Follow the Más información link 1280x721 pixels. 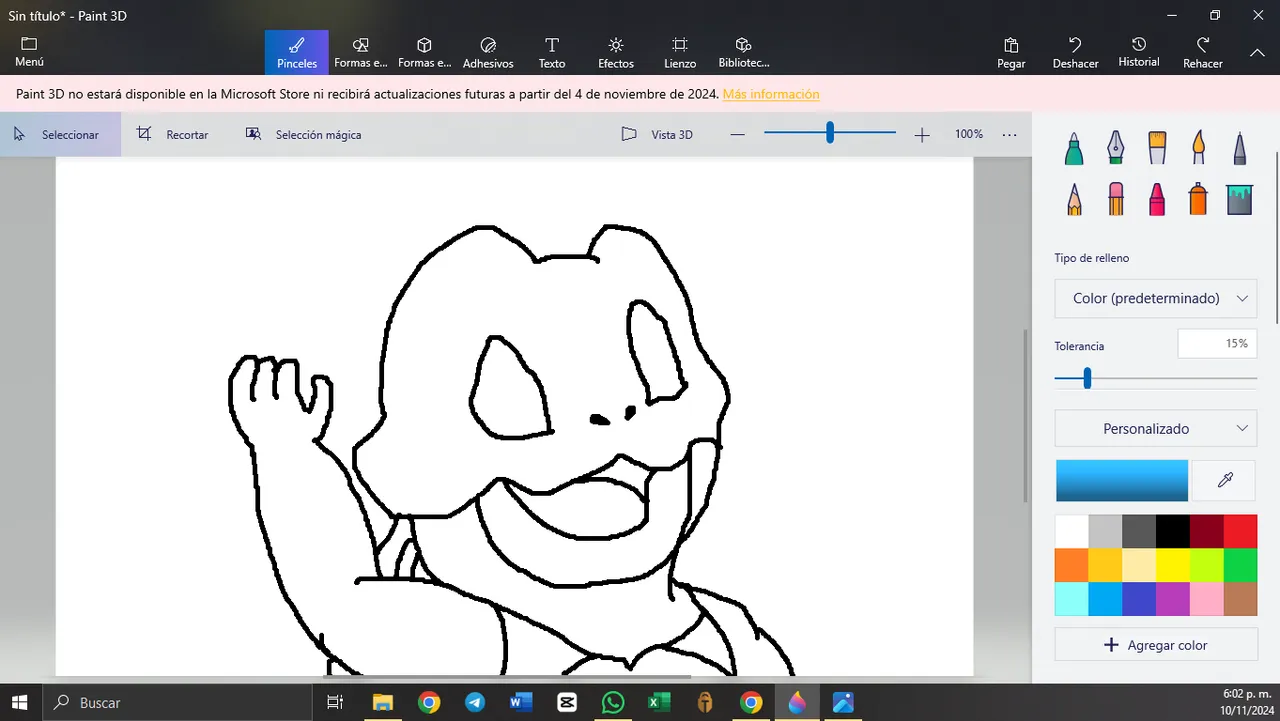pyautogui.click(x=771, y=94)
